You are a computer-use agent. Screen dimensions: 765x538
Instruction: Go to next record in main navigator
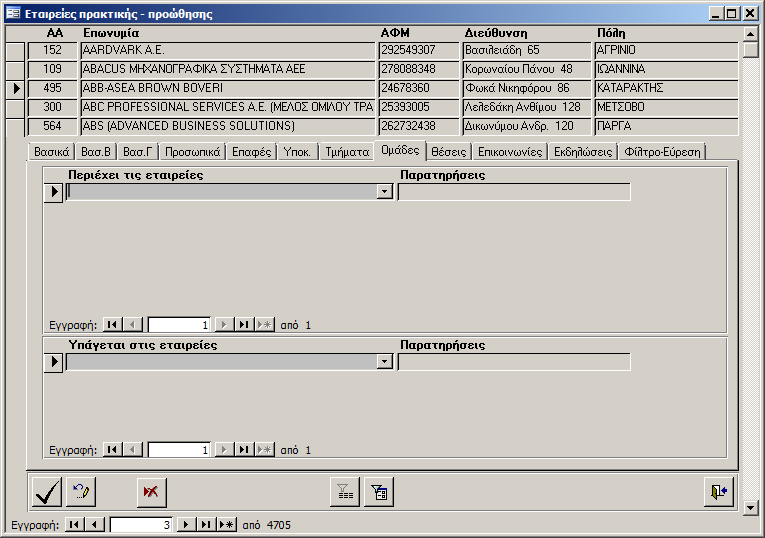coord(185,524)
